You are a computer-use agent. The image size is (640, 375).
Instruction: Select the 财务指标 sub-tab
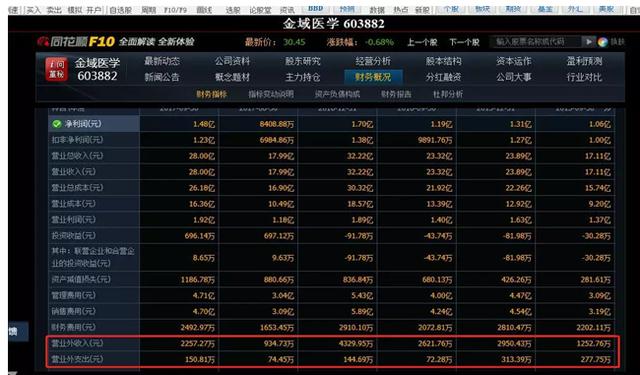click(211, 94)
